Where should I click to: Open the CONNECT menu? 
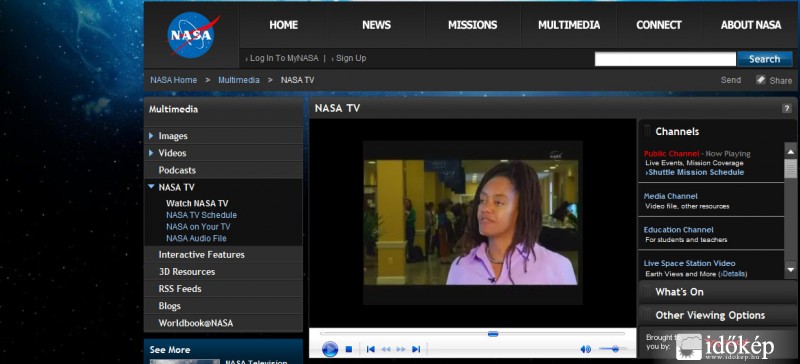[x=659, y=25]
